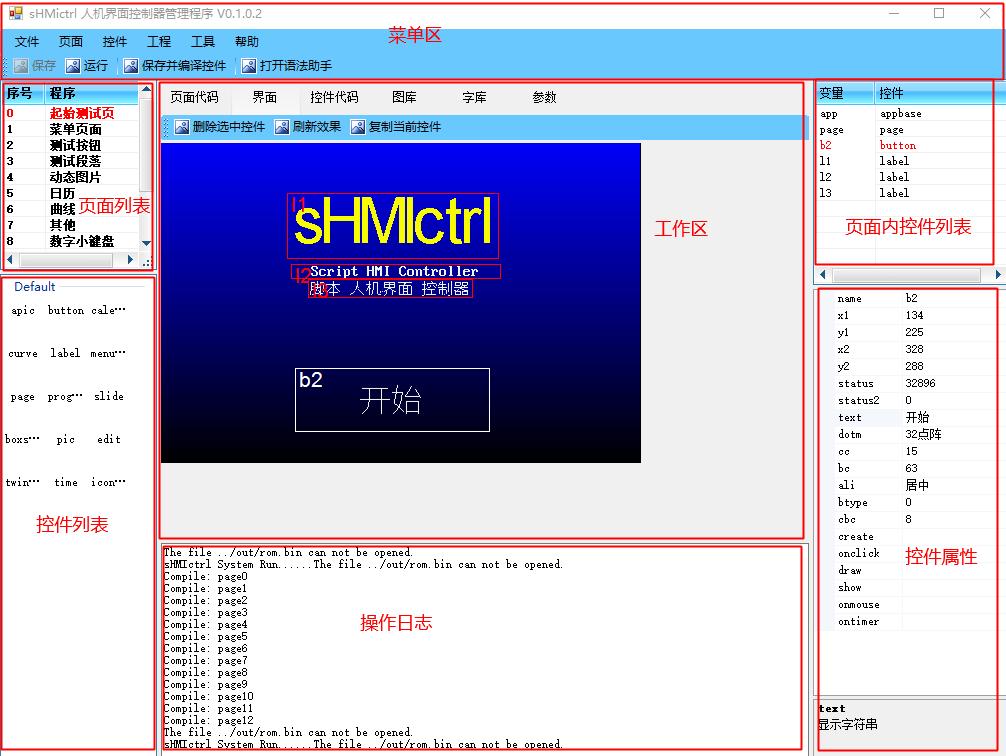
Task: Click the 运行 run toolbar icon
Action: click(72, 65)
